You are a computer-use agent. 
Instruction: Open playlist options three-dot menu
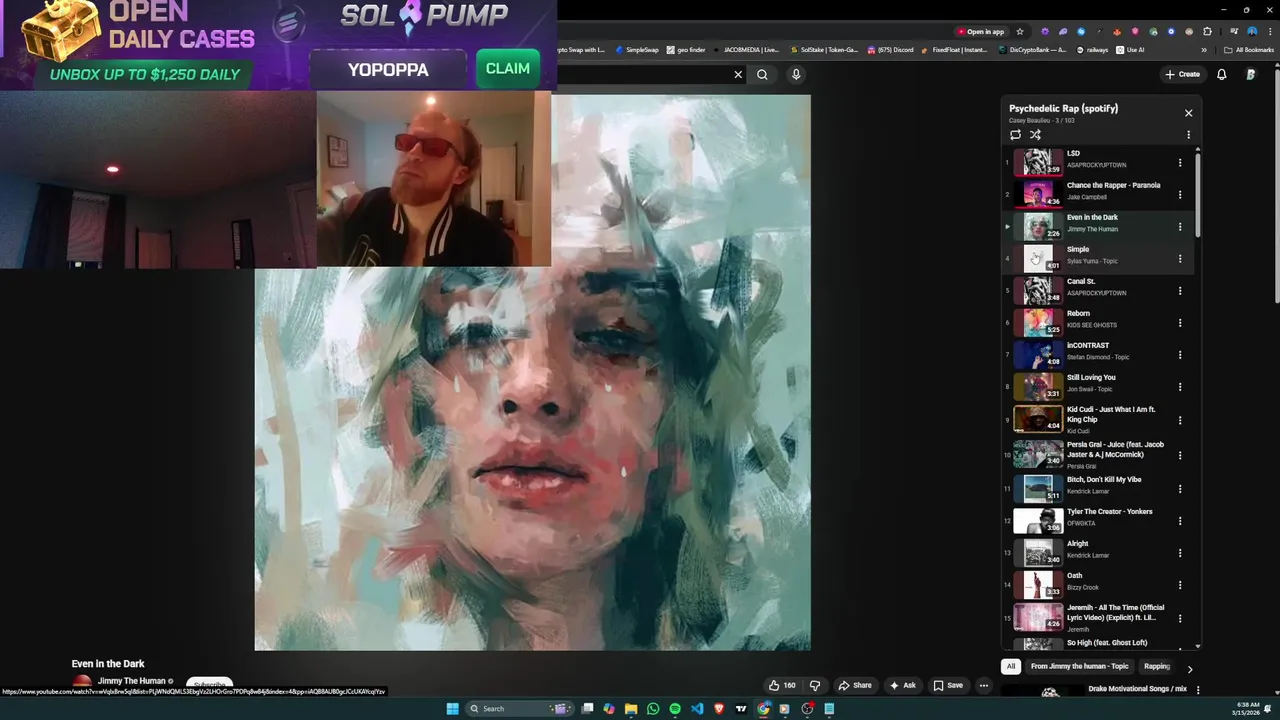(x=1188, y=135)
